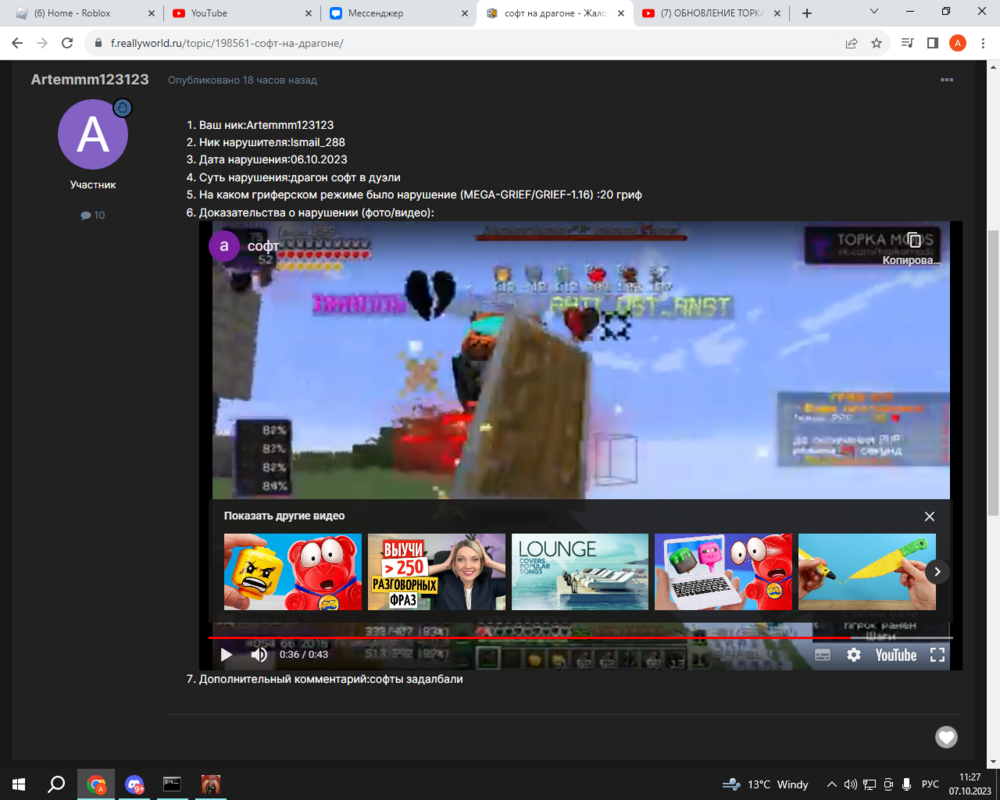Viewport: 1000px width, 800px height.
Task: Switch the РУС input language
Action: [930, 784]
